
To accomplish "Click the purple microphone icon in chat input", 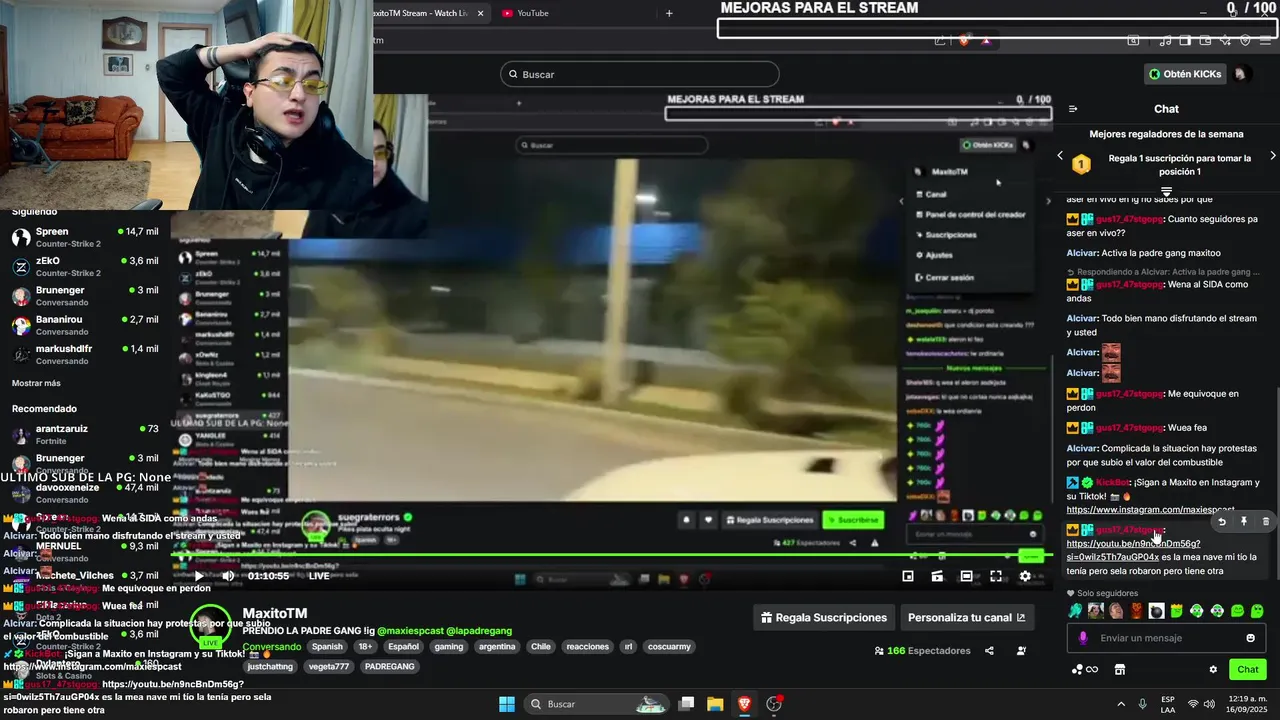I will (x=1083, y=638).
